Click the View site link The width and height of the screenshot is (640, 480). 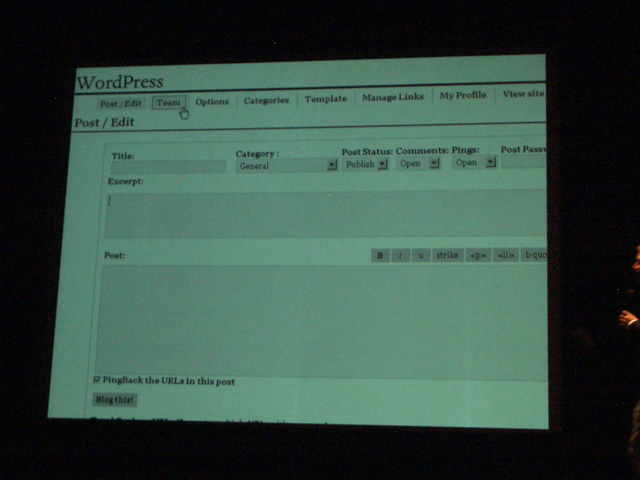tap(523, 94)
